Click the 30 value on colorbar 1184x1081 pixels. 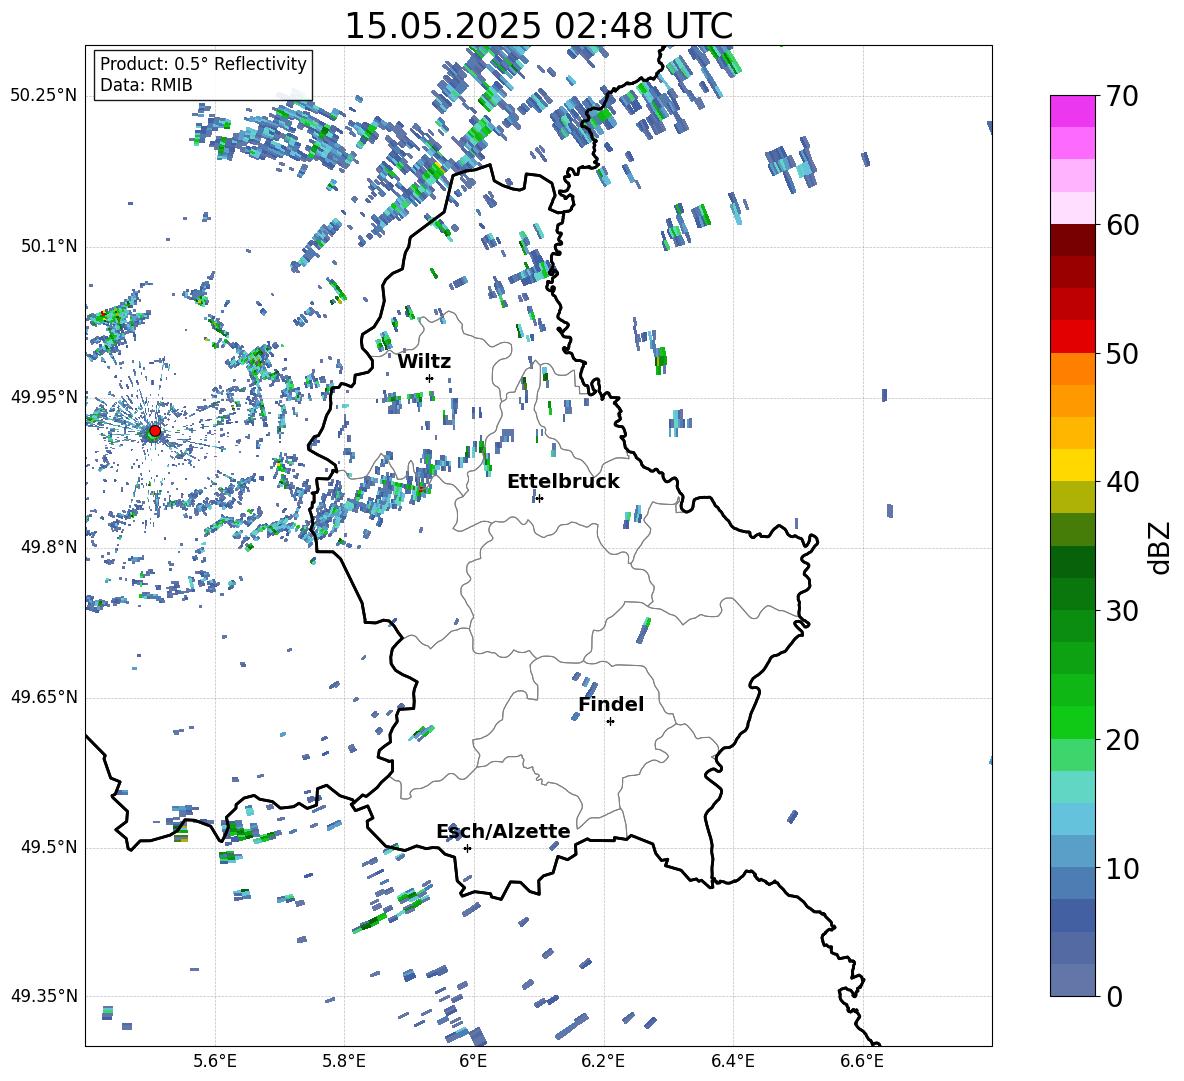1122,611
